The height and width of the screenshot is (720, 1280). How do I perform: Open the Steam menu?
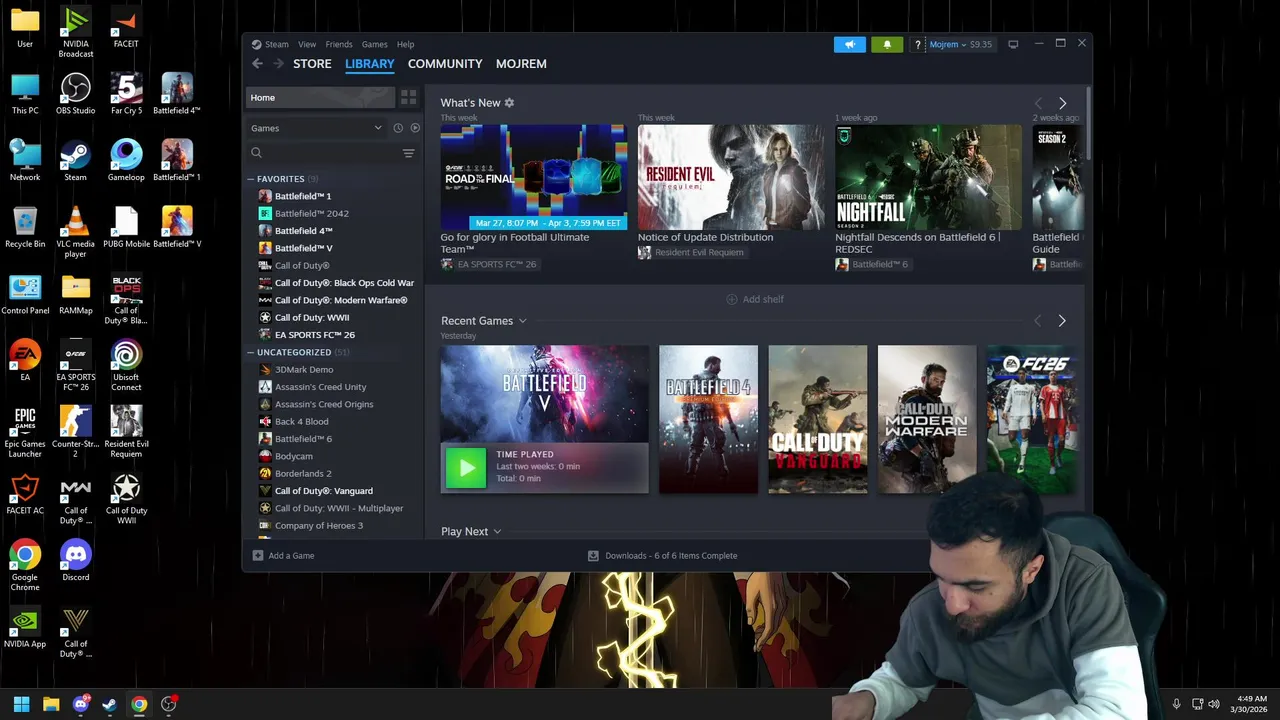point(276,44)
